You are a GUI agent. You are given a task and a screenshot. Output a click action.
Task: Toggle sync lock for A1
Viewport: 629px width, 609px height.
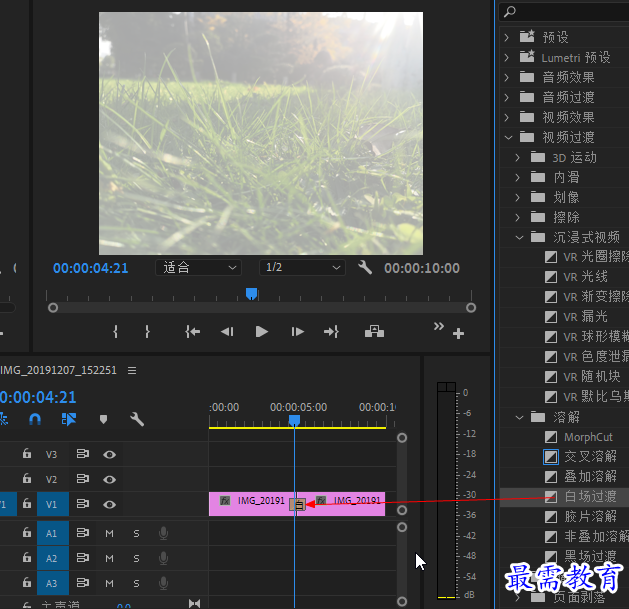pyautogui.click(x=83, y=533)
